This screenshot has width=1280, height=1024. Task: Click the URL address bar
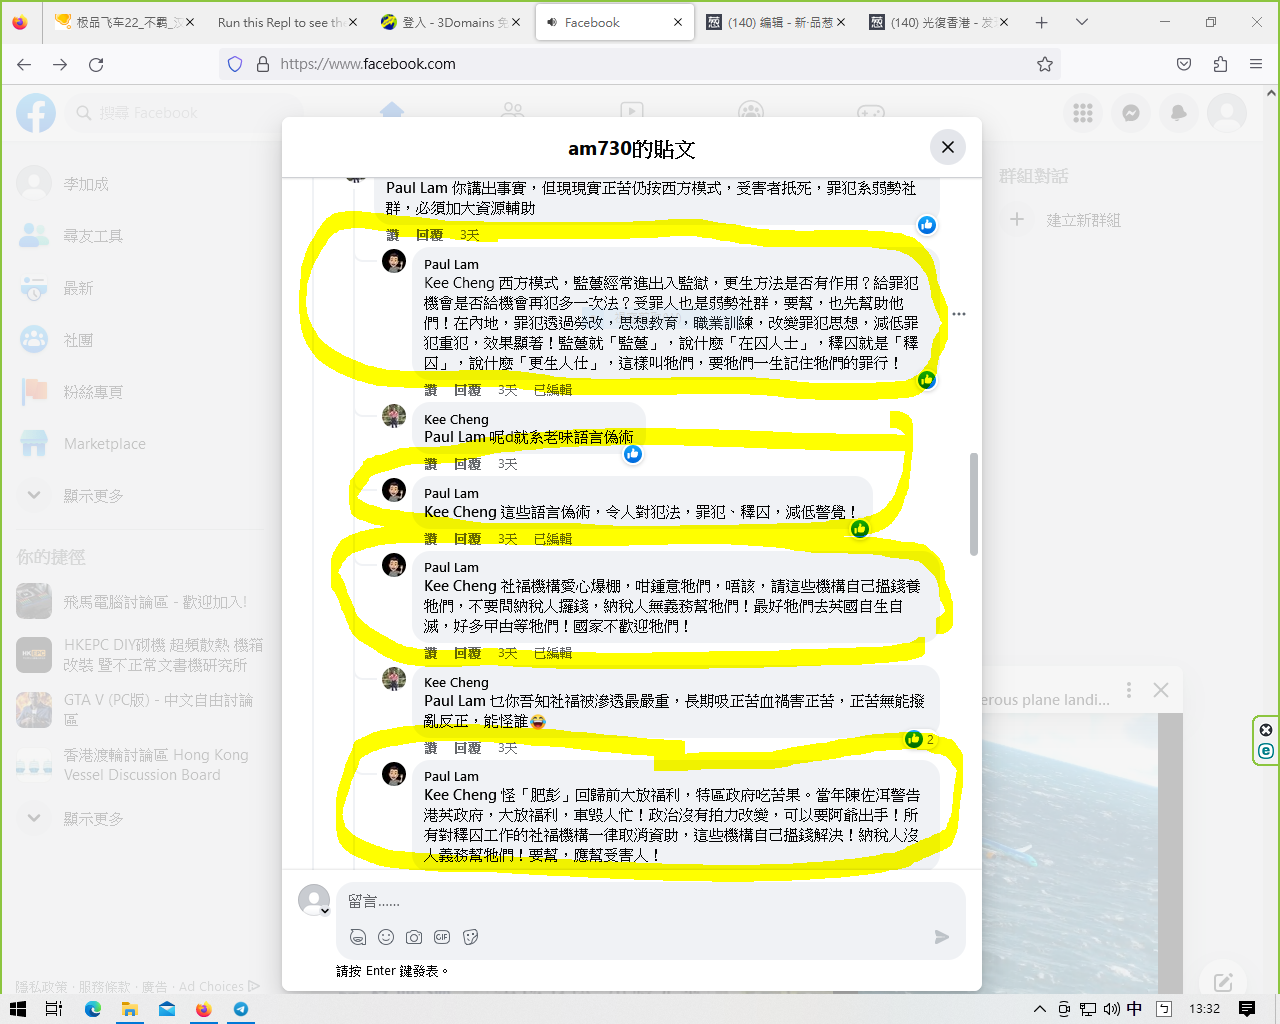[x=640, y=64]
